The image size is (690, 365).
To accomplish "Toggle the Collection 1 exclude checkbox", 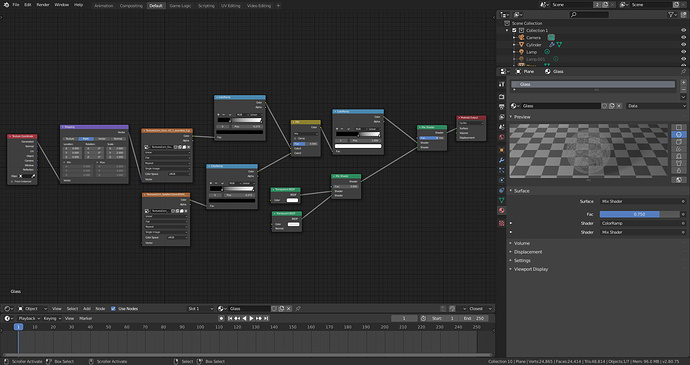I will [514, 30].
